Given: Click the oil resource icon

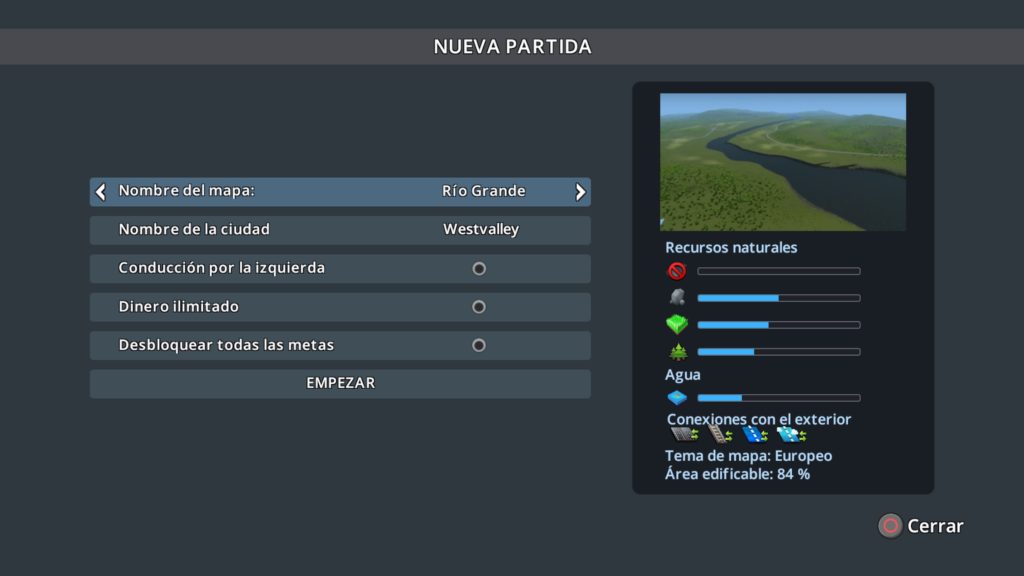Looking at the screenshot, I should point(677,271).
